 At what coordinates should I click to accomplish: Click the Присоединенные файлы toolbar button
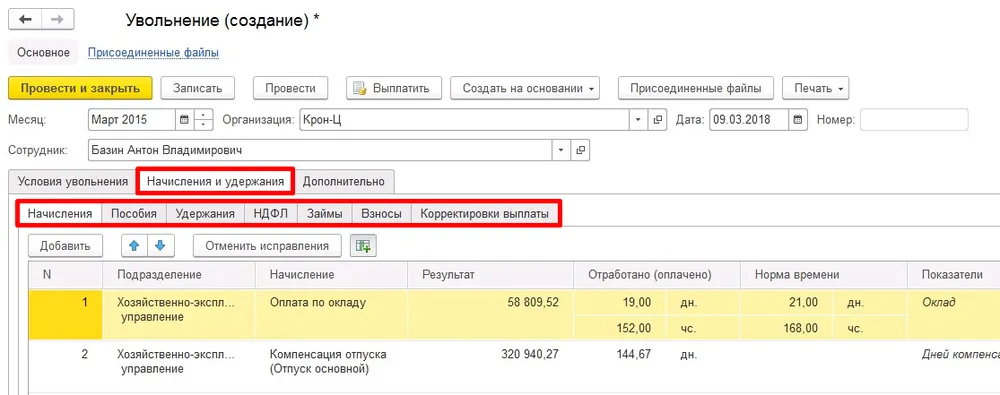click(x=696, y=88)
